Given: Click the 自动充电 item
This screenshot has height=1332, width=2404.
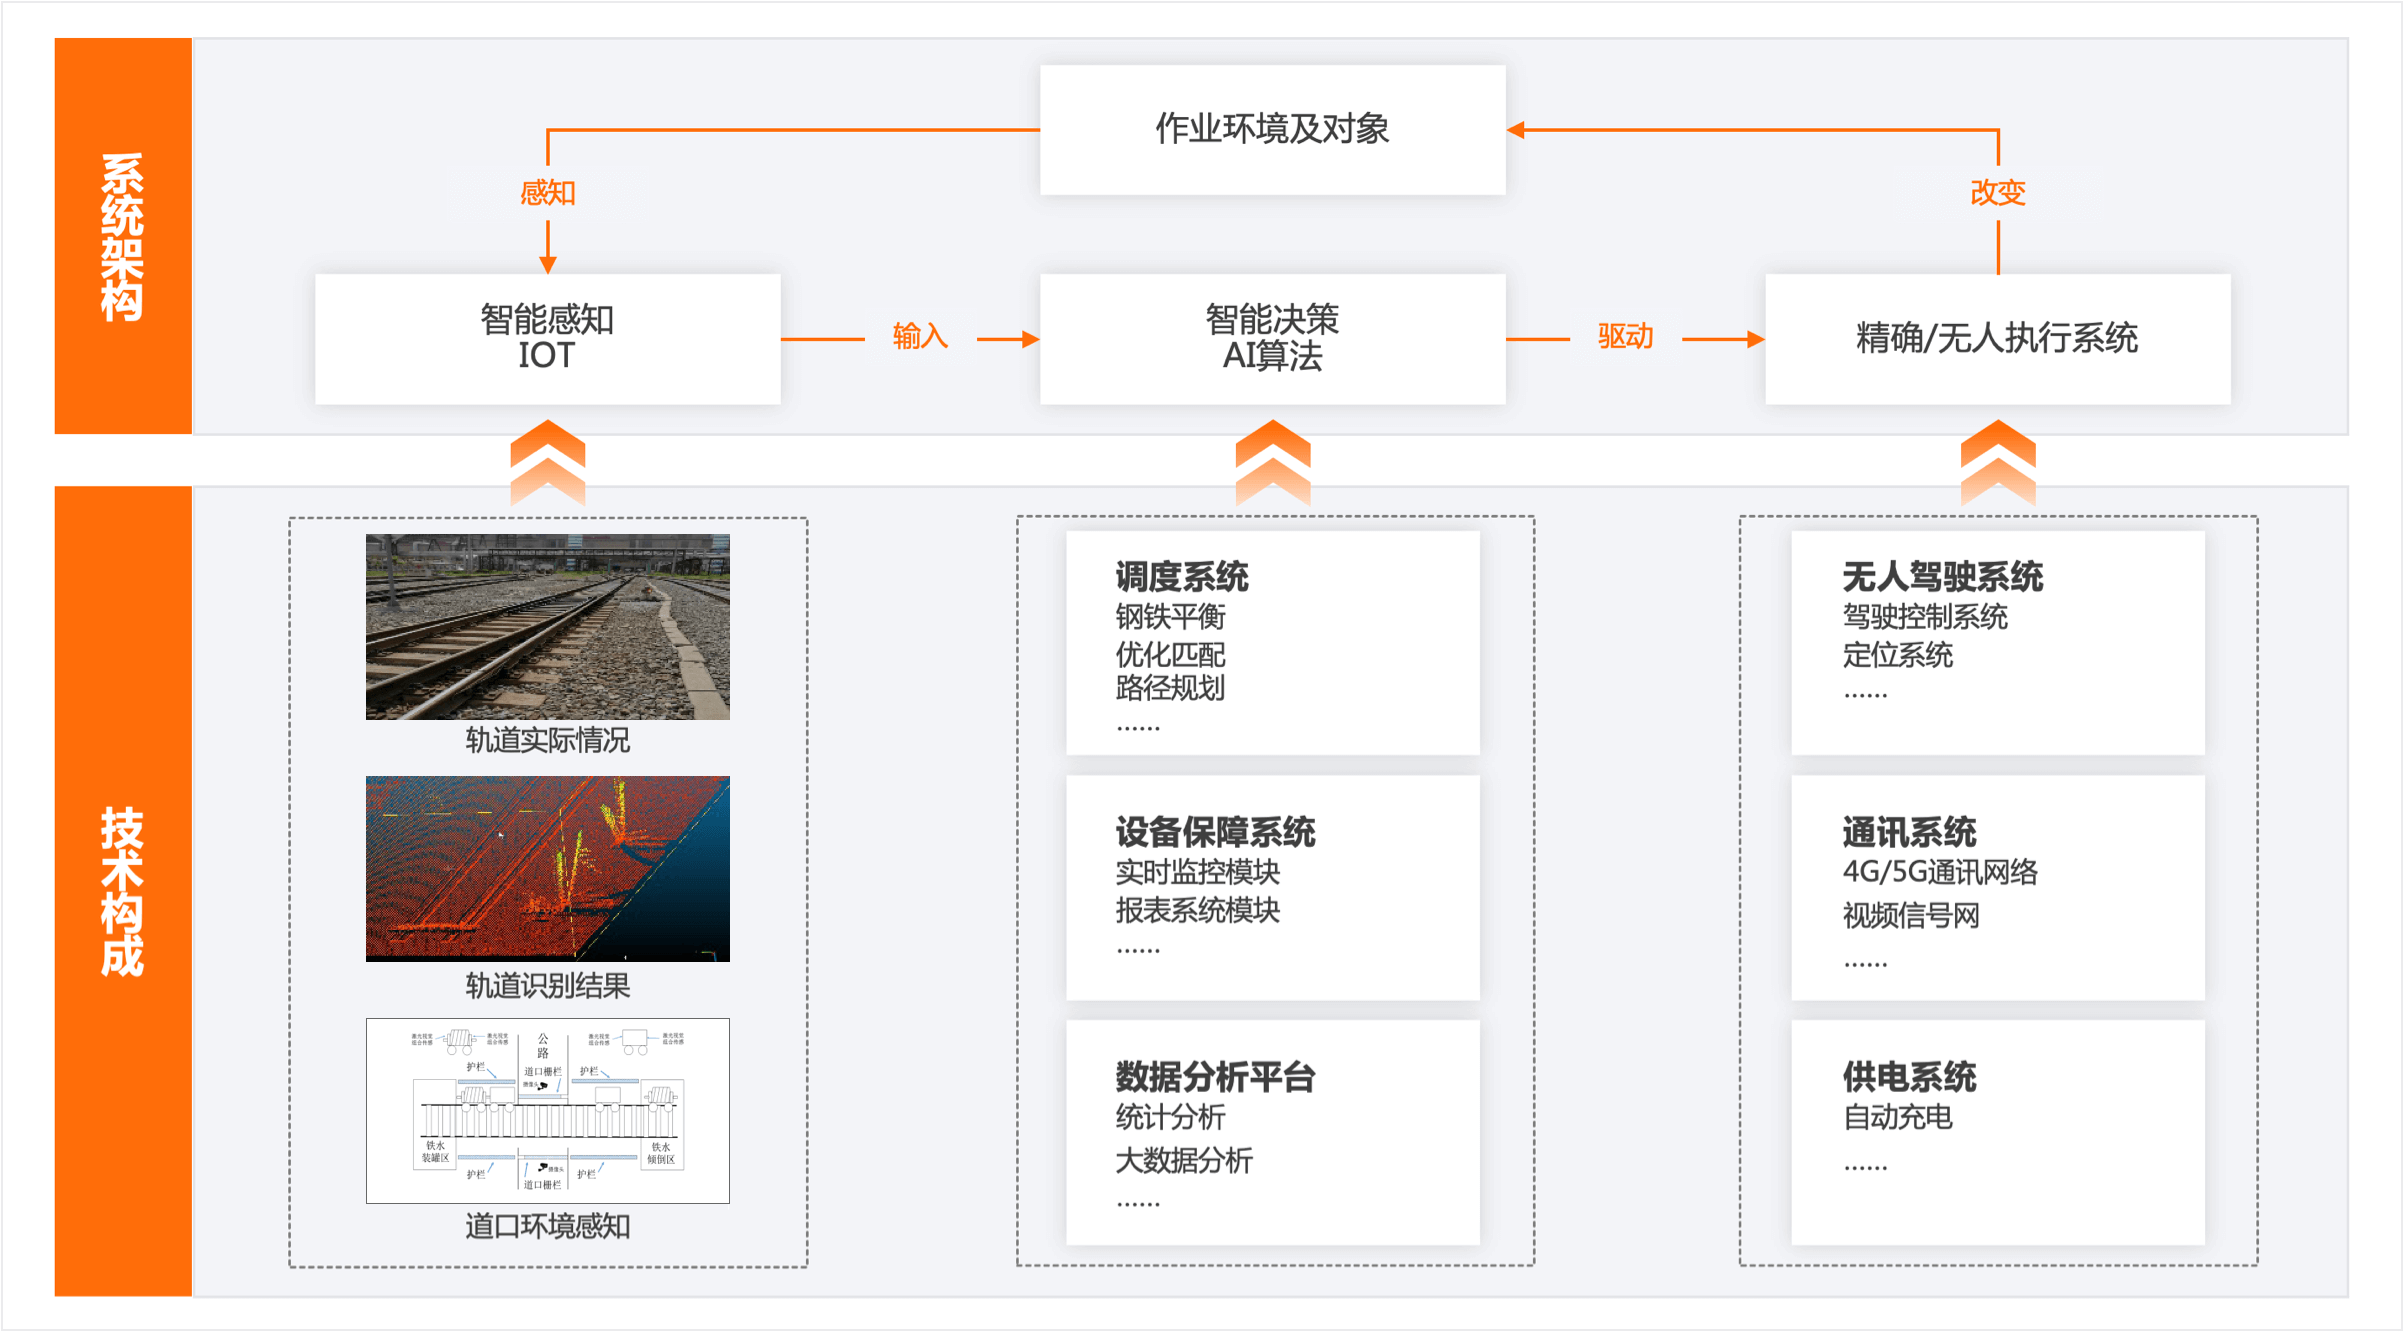Looking at the screenshot, I should [1897, 1117].
